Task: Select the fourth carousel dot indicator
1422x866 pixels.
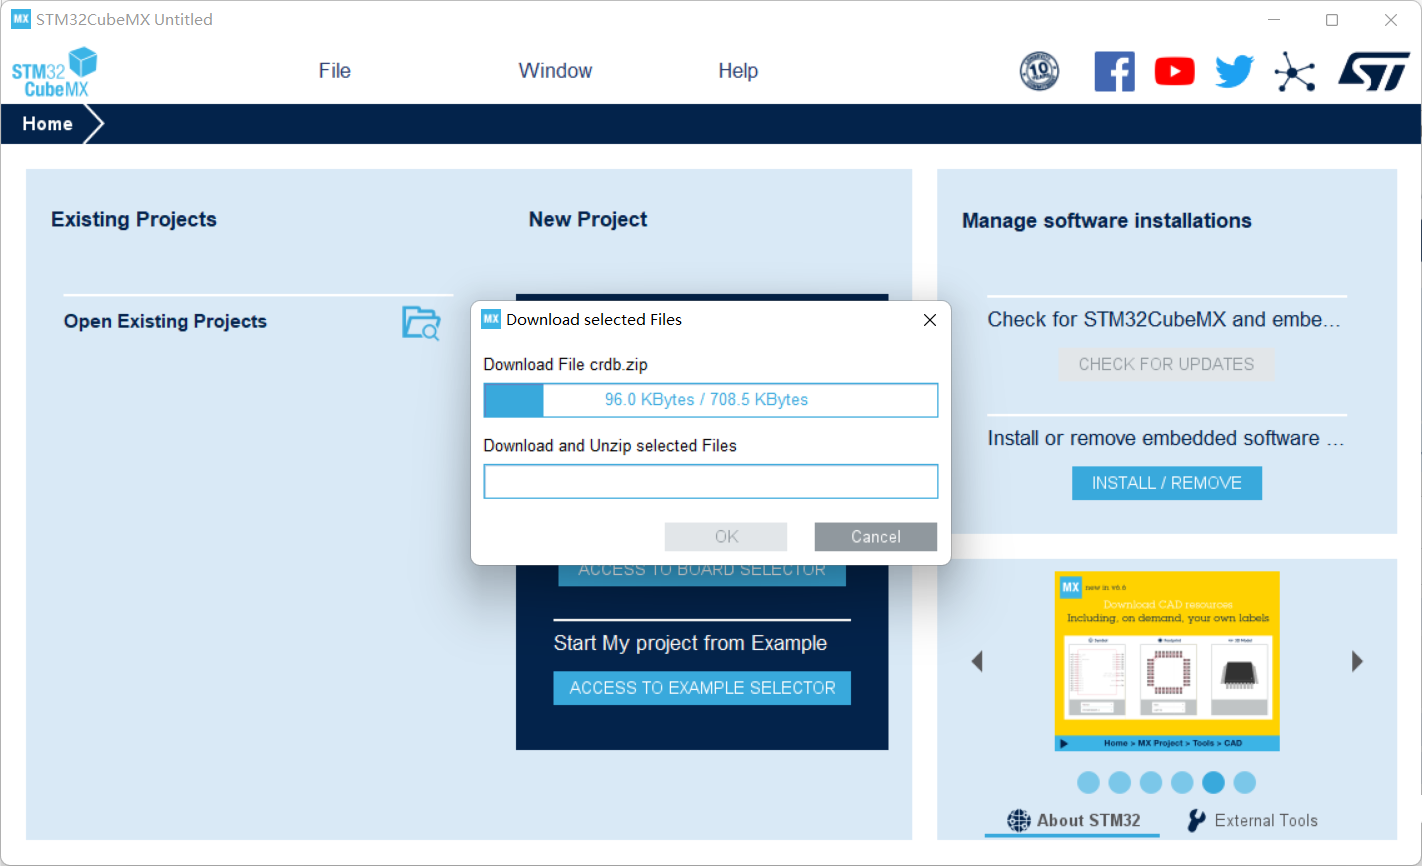Action: pyautogui.click(x=1182, y=783)
